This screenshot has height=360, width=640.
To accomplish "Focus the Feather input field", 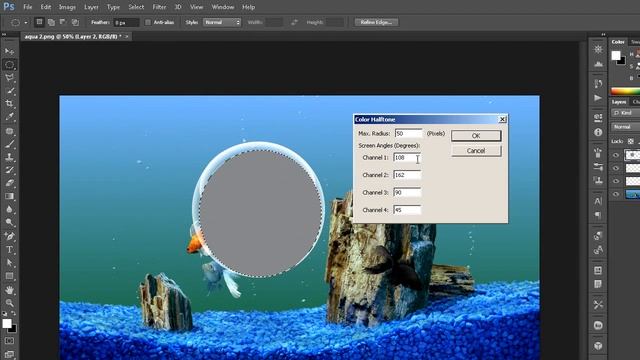I will click(126, 22).
